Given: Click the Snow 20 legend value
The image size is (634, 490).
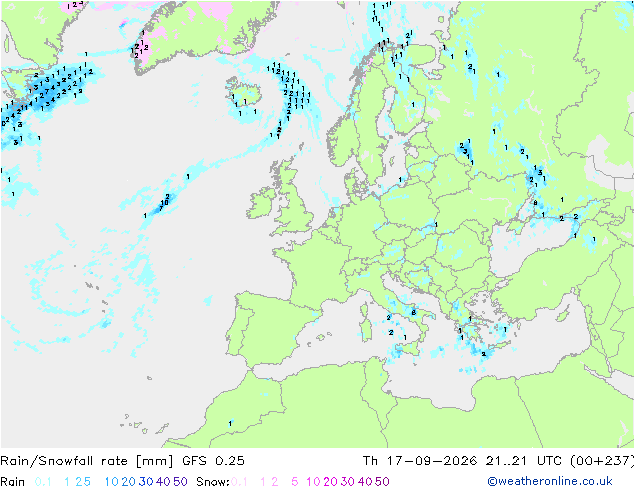Looking at the screenshot, I should (x=330, y=482).
